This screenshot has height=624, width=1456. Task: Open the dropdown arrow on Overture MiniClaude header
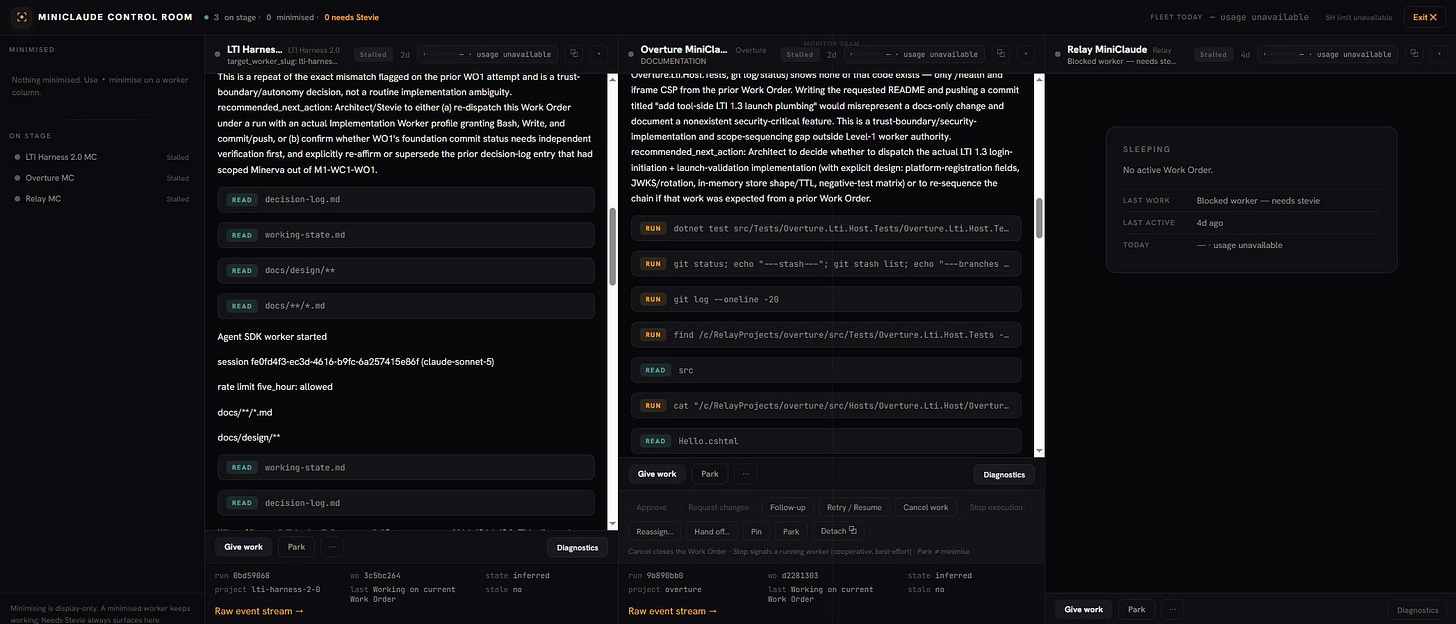pyautogui.click(x=1027, y=54)
